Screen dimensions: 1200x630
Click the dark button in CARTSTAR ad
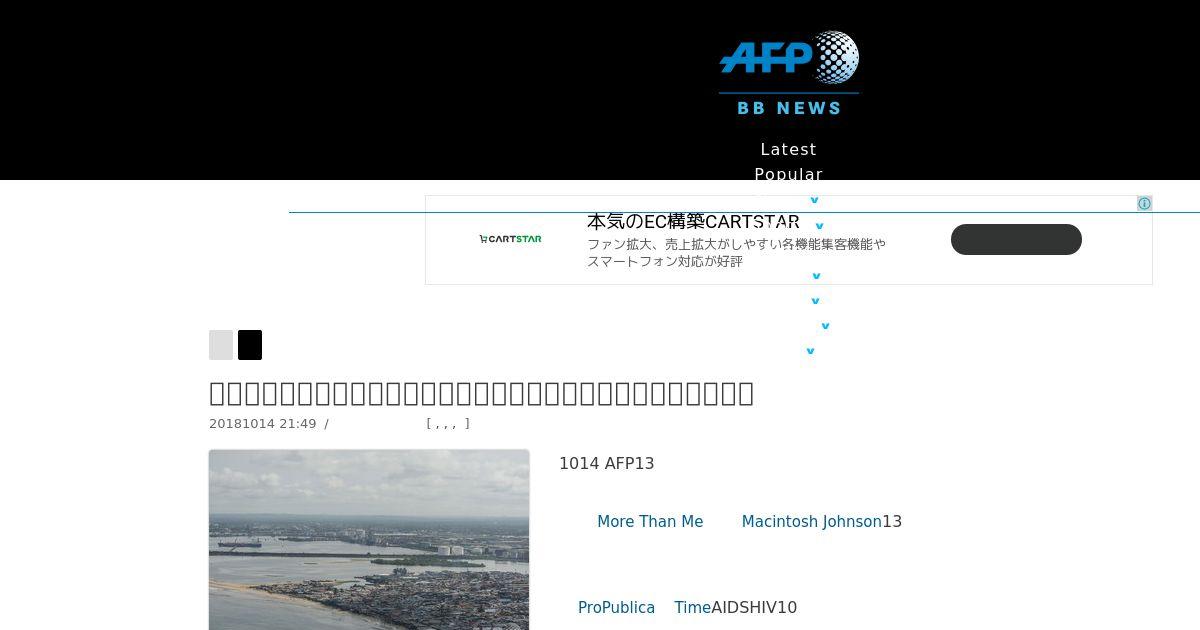[x=1016, y=240]
